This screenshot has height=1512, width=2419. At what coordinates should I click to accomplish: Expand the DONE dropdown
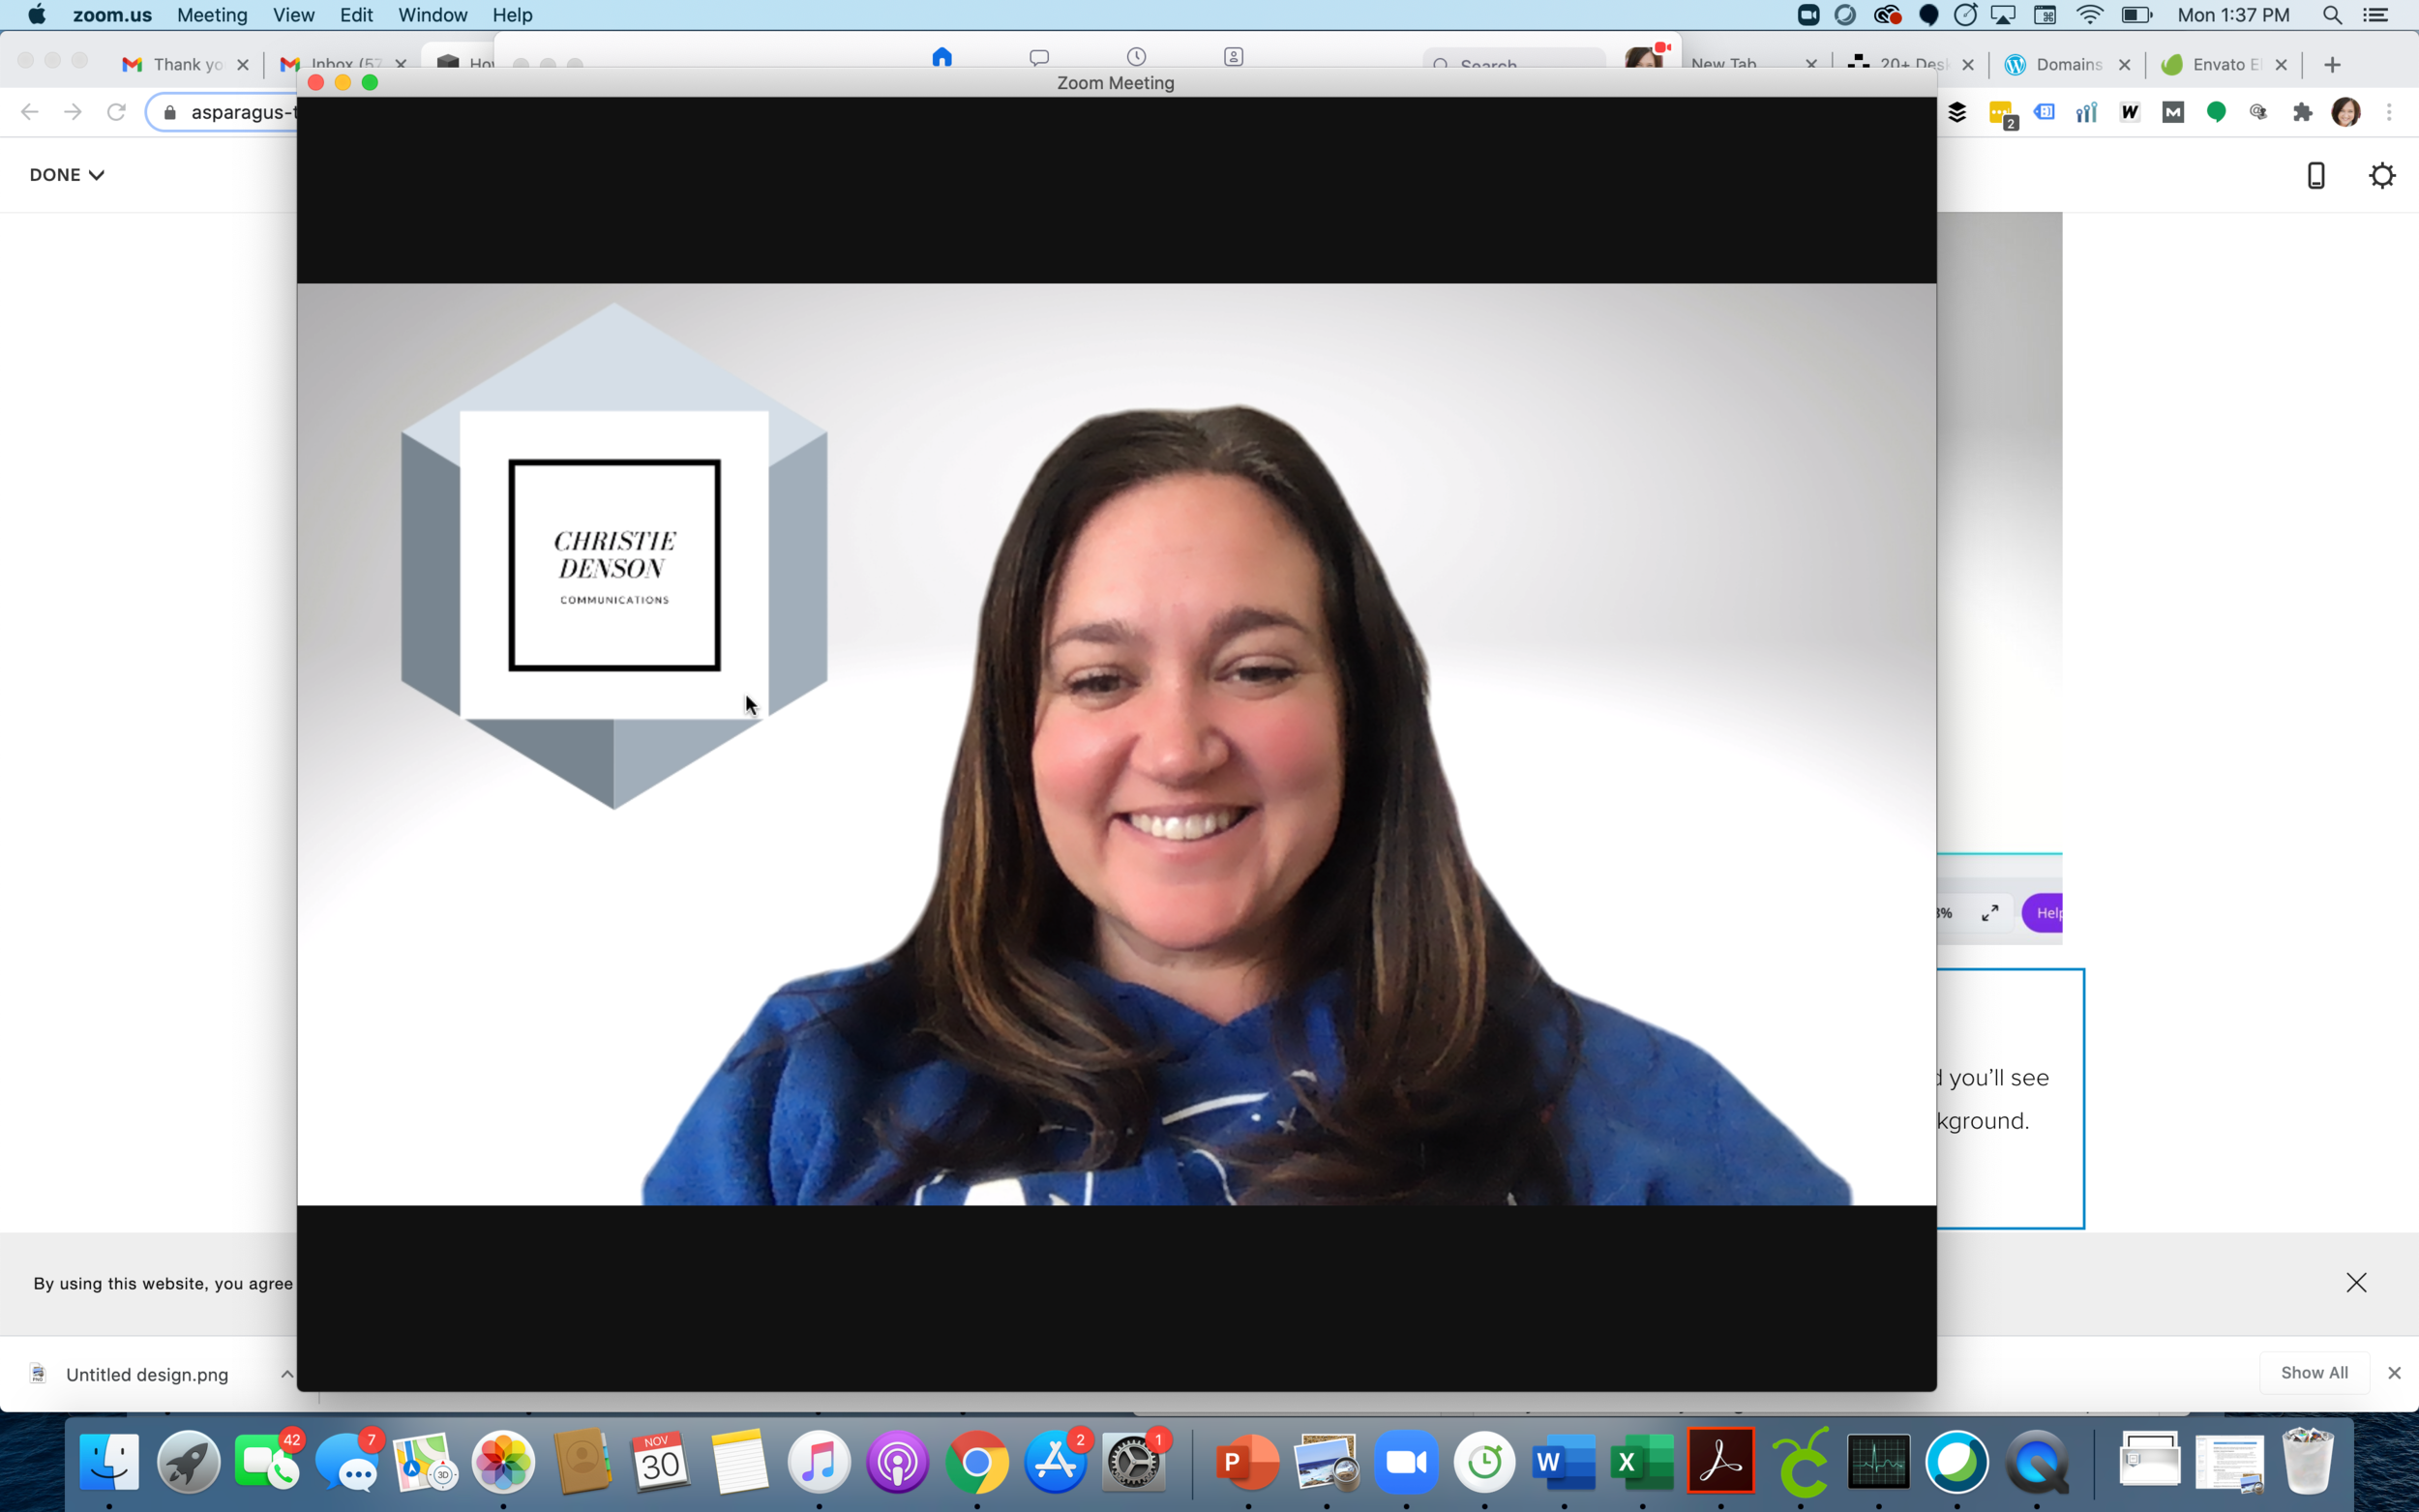tap(67, 175)
